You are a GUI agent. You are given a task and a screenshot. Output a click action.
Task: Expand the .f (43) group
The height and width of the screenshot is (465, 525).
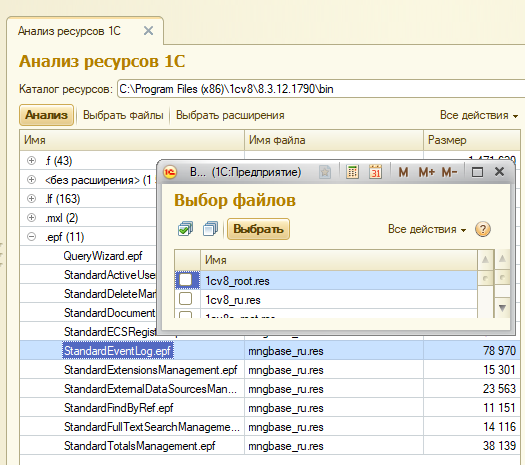(x=31, y=161)
